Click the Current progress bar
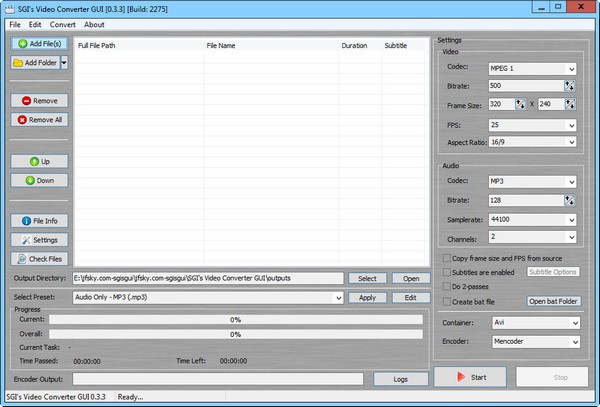Viewport: 600px width, 407px height. pos(236,320)
